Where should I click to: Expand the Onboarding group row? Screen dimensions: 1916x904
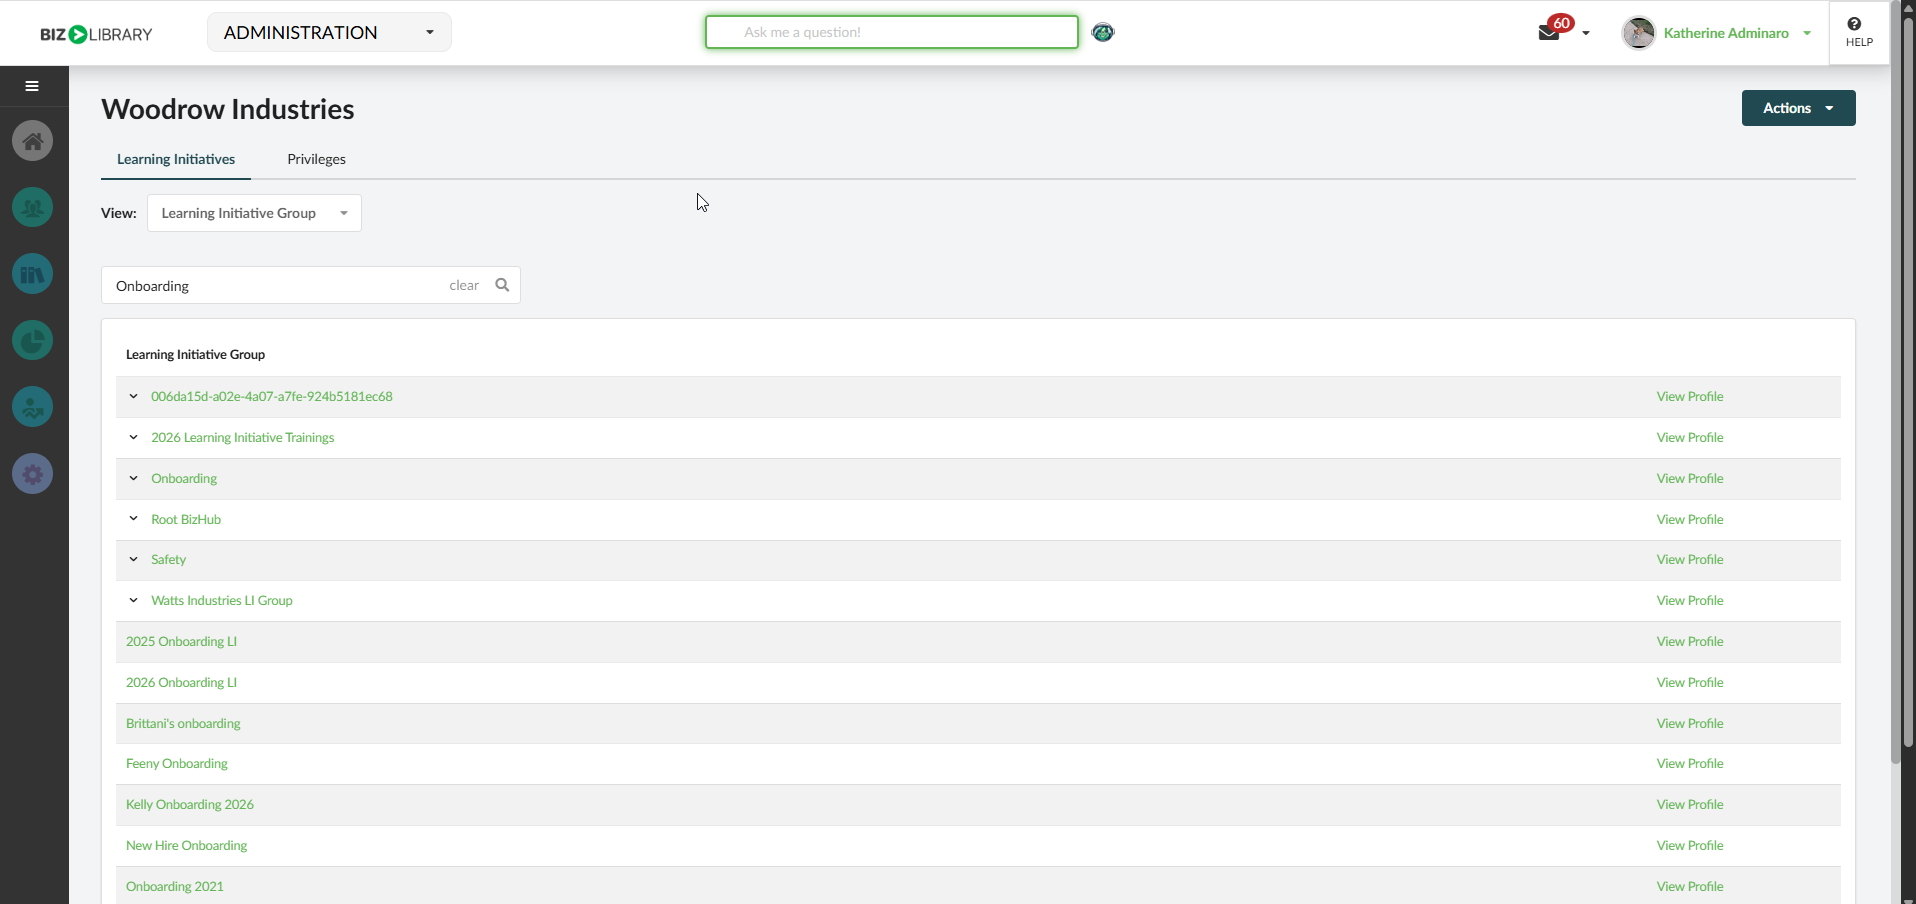tap(133, 478)
